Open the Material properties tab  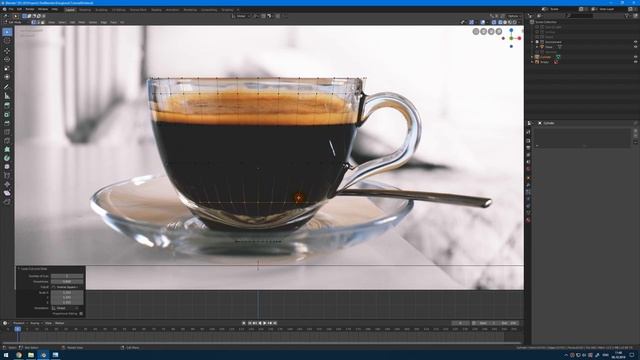coord(528,220)
